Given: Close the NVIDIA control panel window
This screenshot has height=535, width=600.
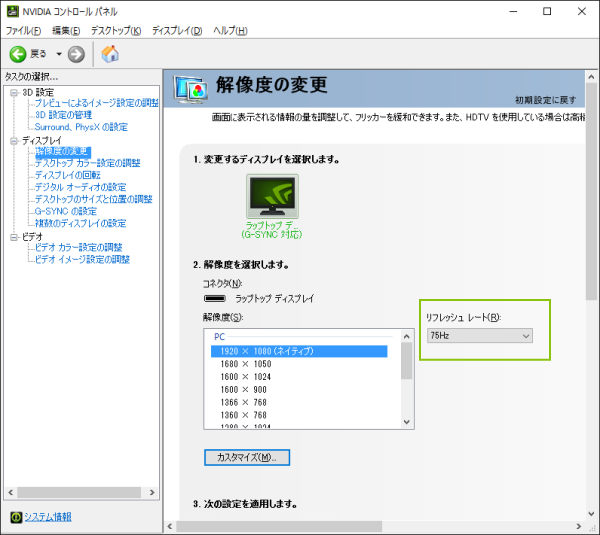Looking at the screenshot, I should 582,11.
